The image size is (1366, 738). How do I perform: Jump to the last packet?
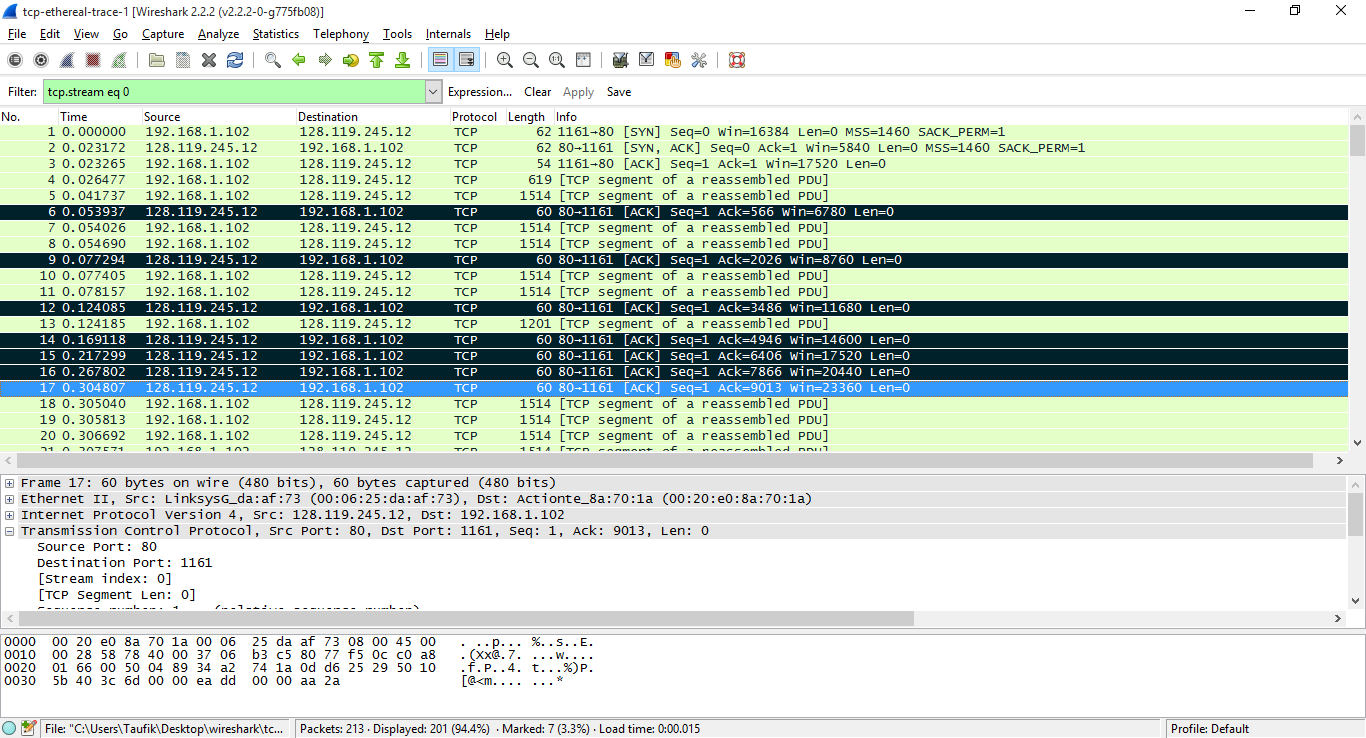(x=403, y=60)
